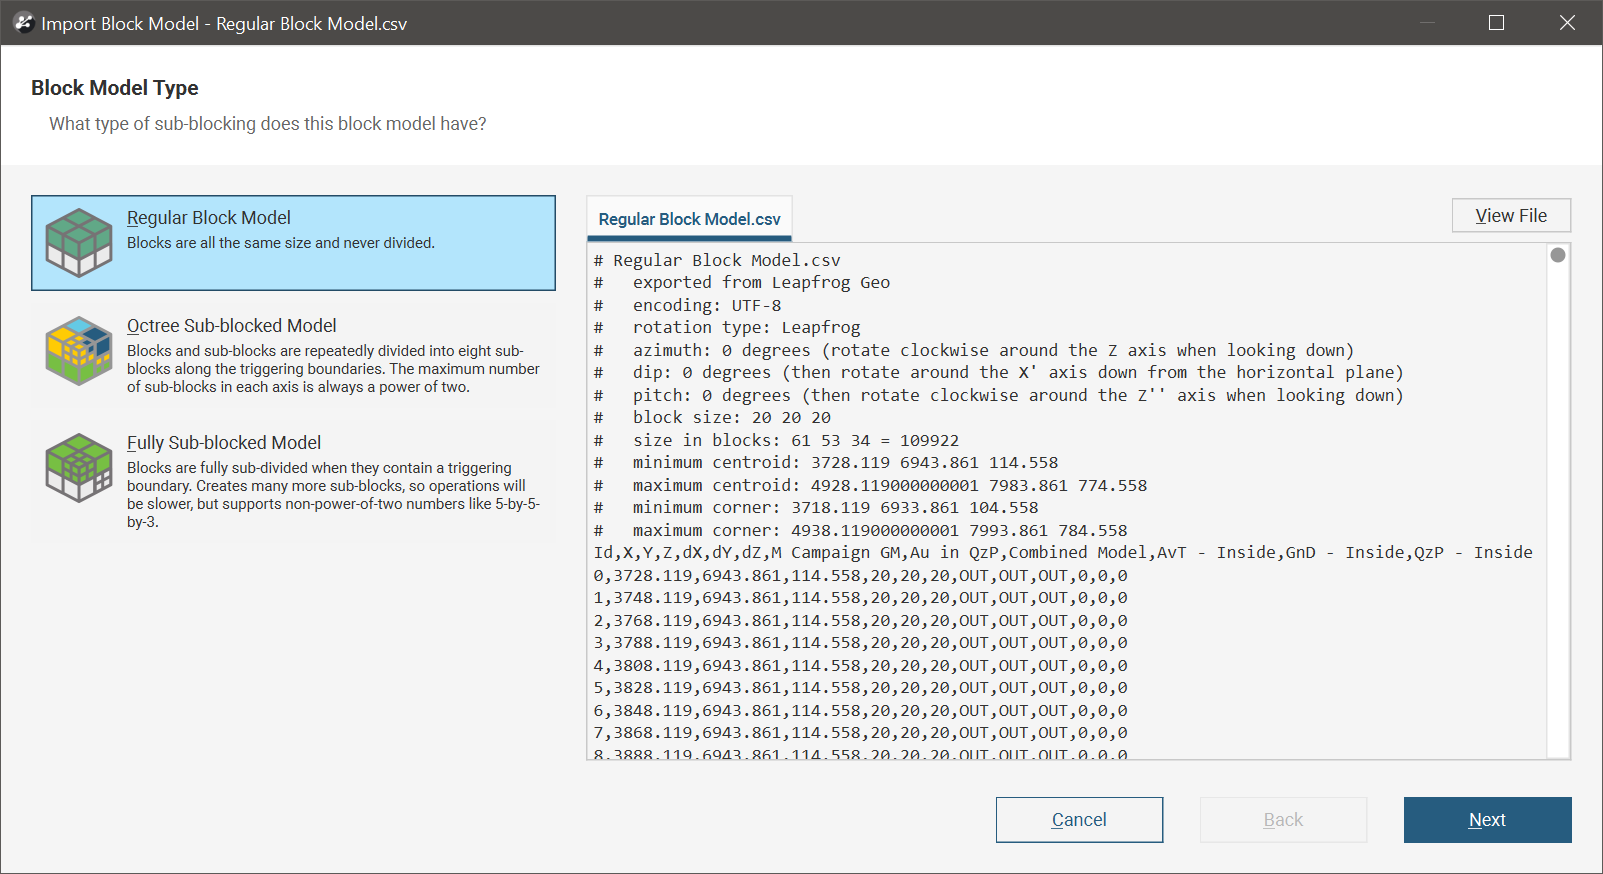This screenshot has height=874, width=1603.
Task: Proceed with the Next button
Action: pos(1486,820)
